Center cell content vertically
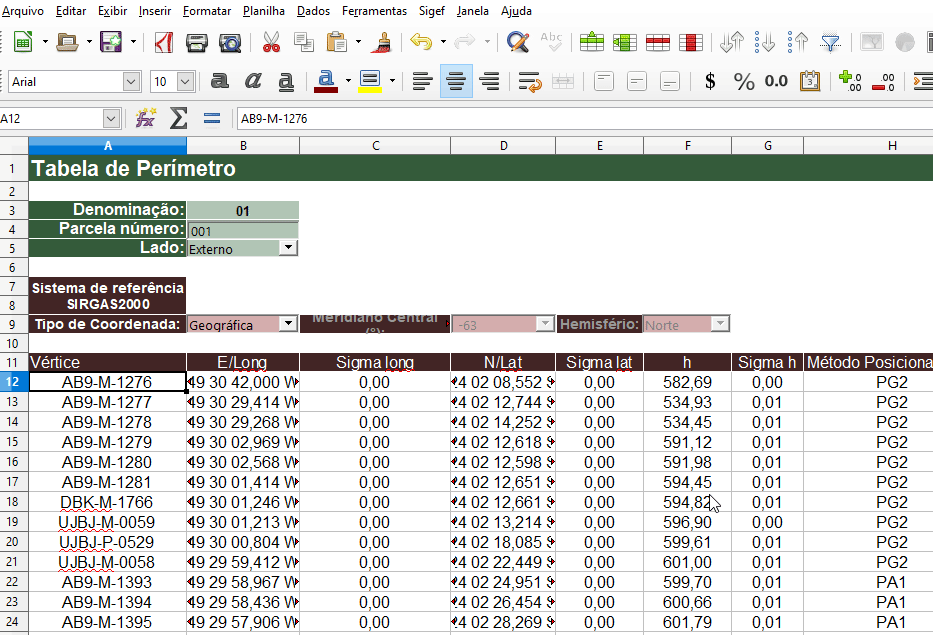This screenshot has height=635, width=933. (x=637, y=81)
